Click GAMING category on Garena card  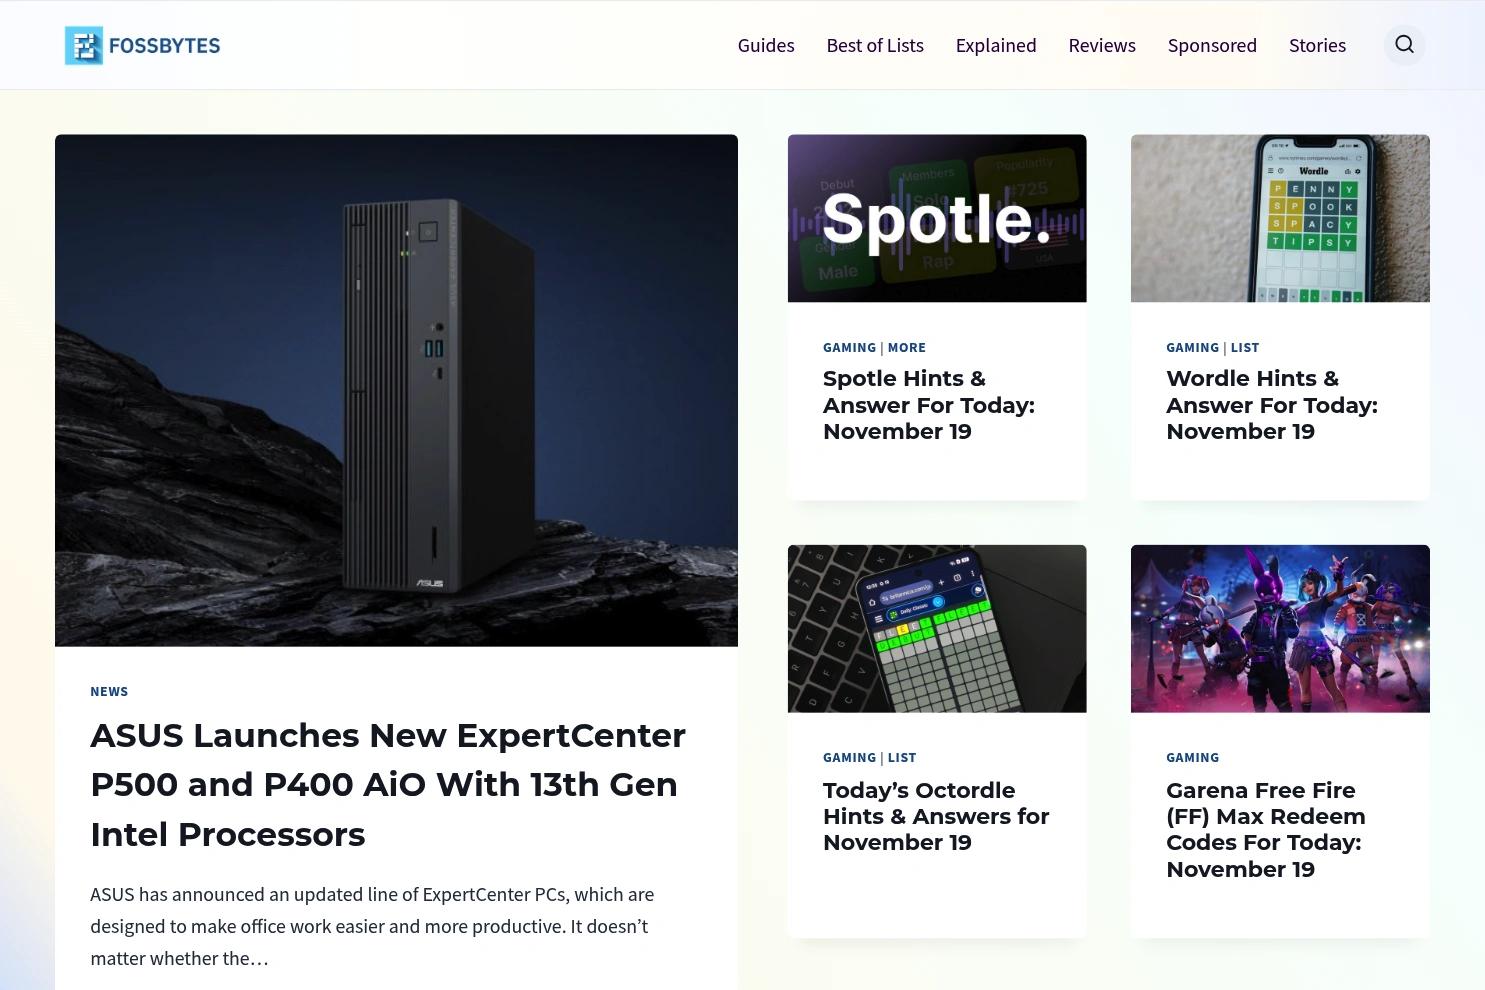point(1192,757)
